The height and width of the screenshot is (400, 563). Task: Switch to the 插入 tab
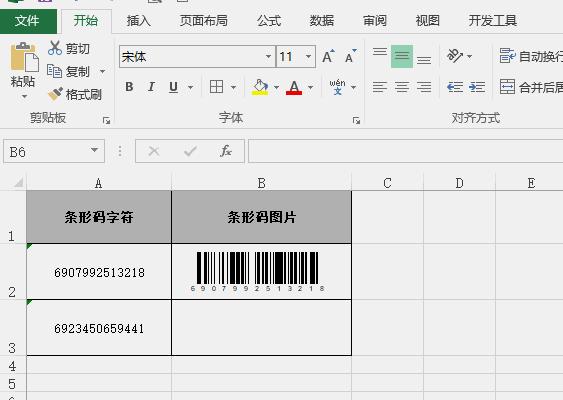[139, 21]
